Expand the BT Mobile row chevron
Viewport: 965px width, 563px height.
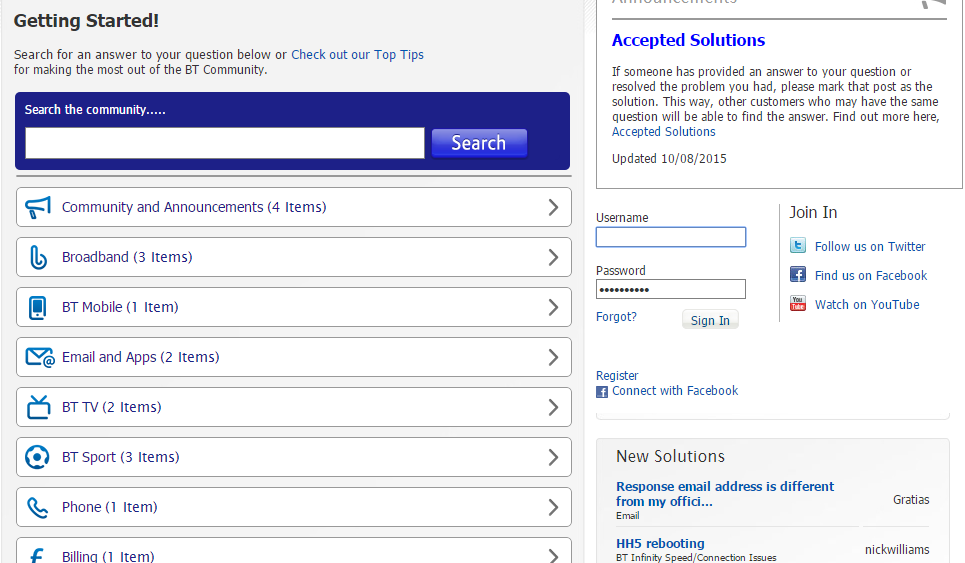coord(553,308)
